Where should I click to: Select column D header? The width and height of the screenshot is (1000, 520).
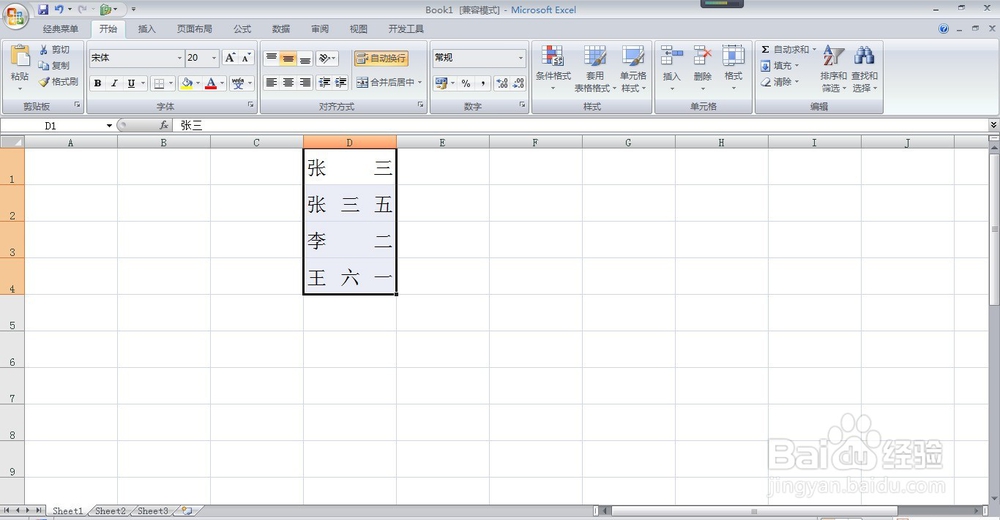point(349,142)
